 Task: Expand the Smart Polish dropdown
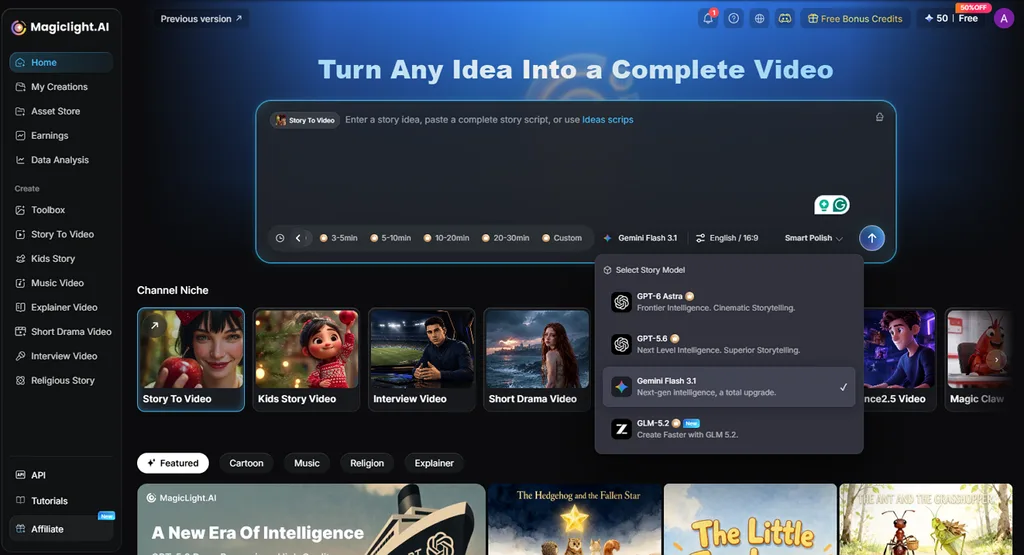pyautogui.click(x=814, y=238)
